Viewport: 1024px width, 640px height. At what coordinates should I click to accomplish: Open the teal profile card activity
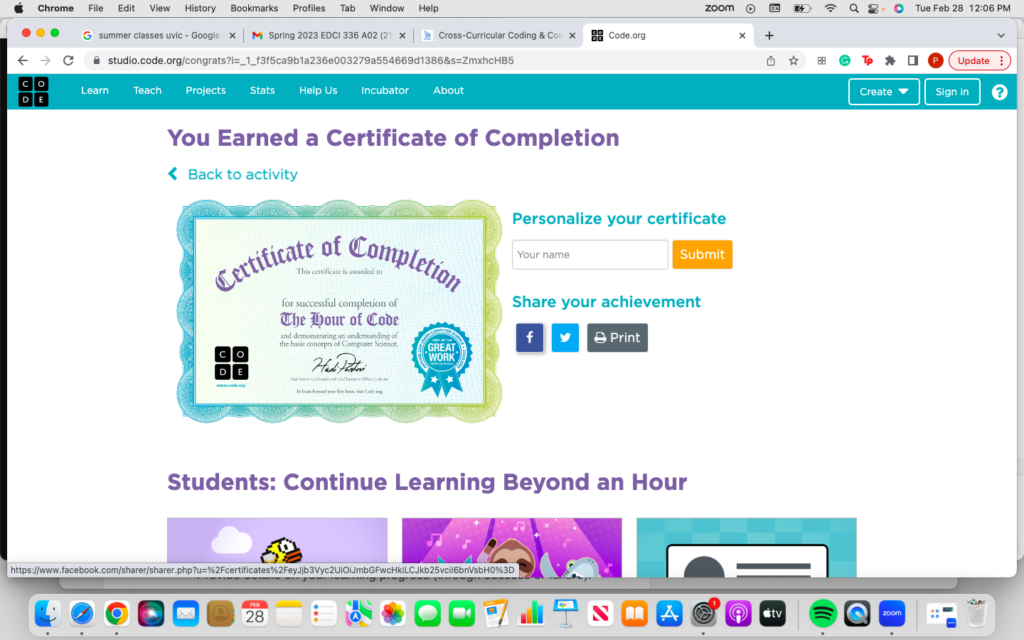746,547
